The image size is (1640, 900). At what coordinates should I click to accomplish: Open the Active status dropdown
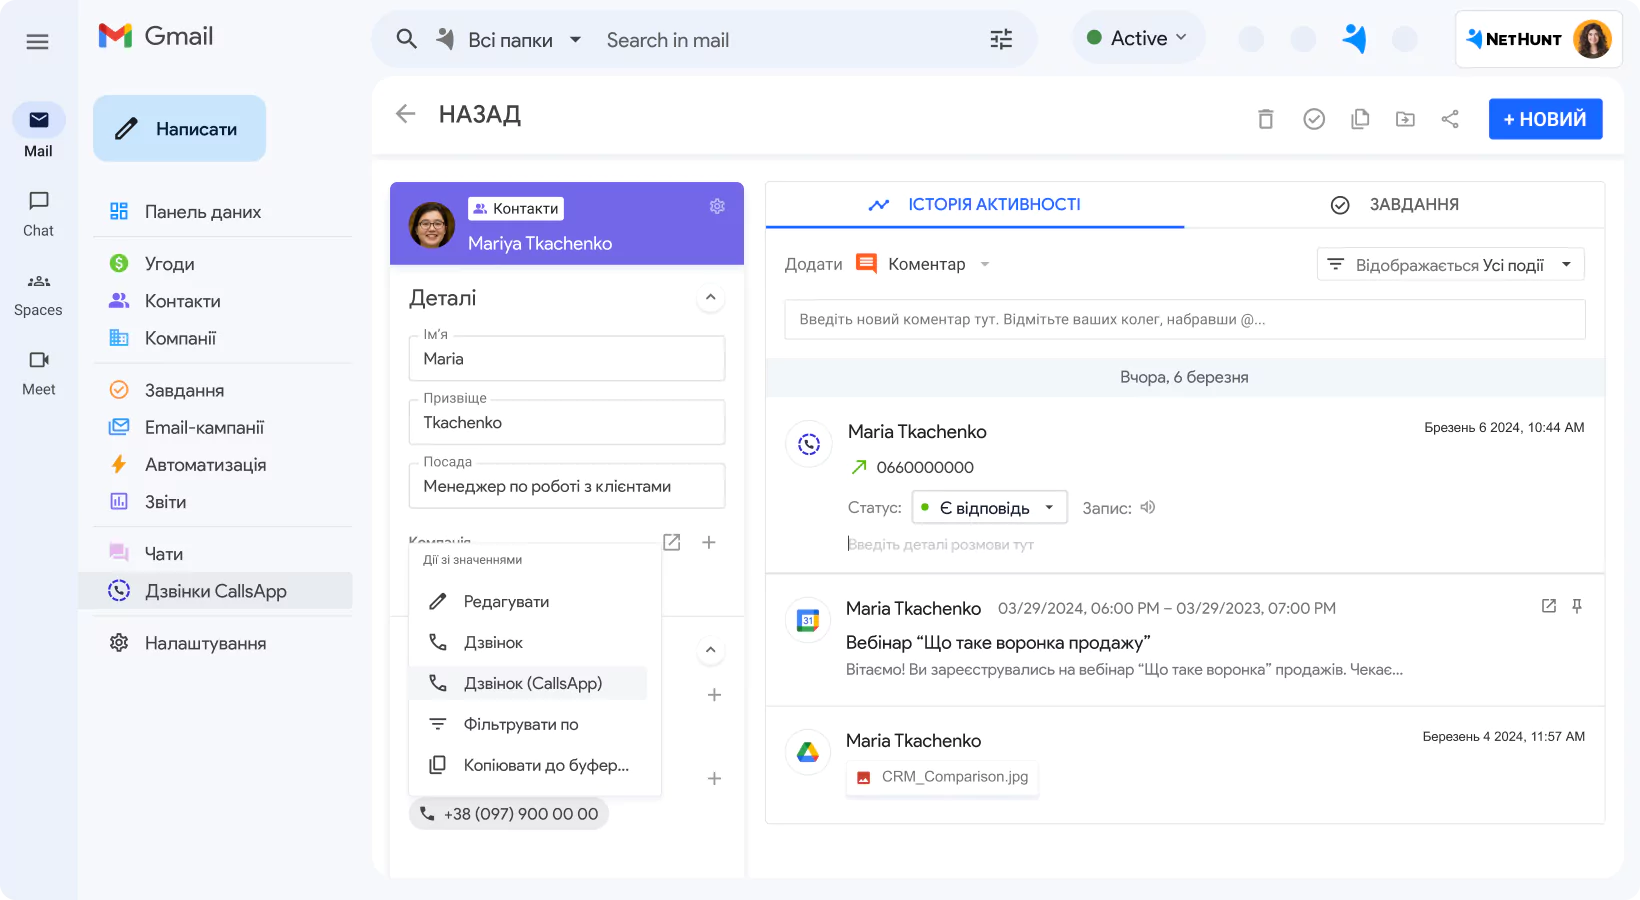[x=1138, y=38]
